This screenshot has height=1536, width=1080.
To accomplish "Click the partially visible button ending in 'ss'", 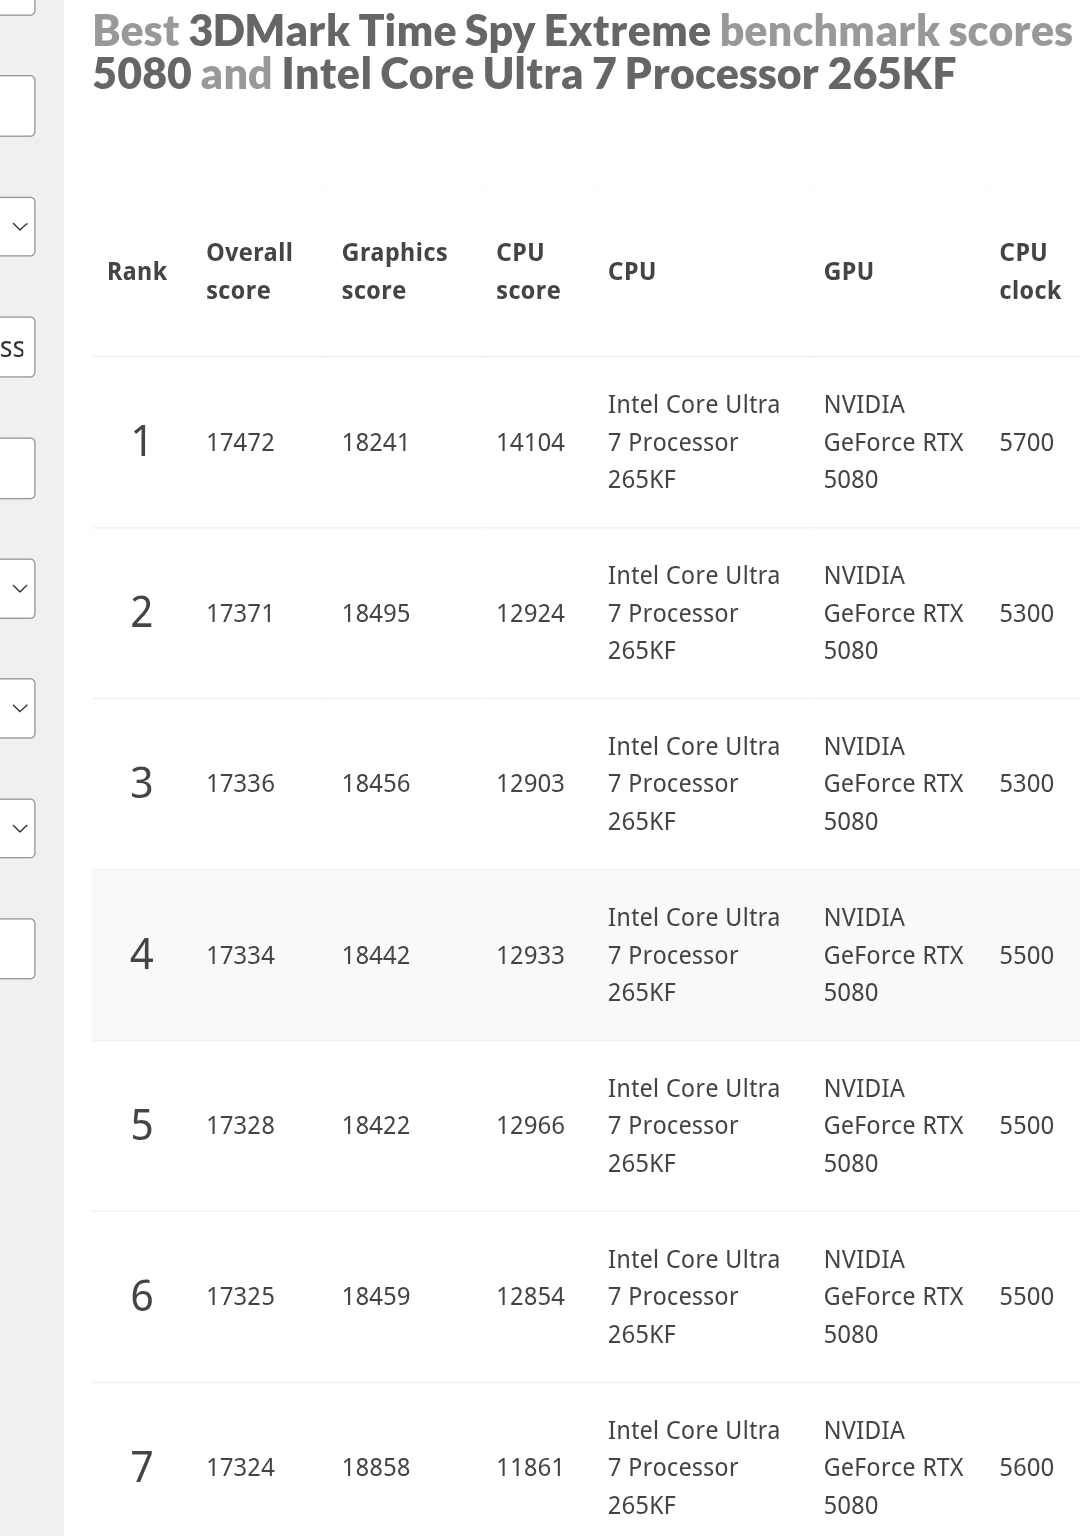I will point(17,347).
